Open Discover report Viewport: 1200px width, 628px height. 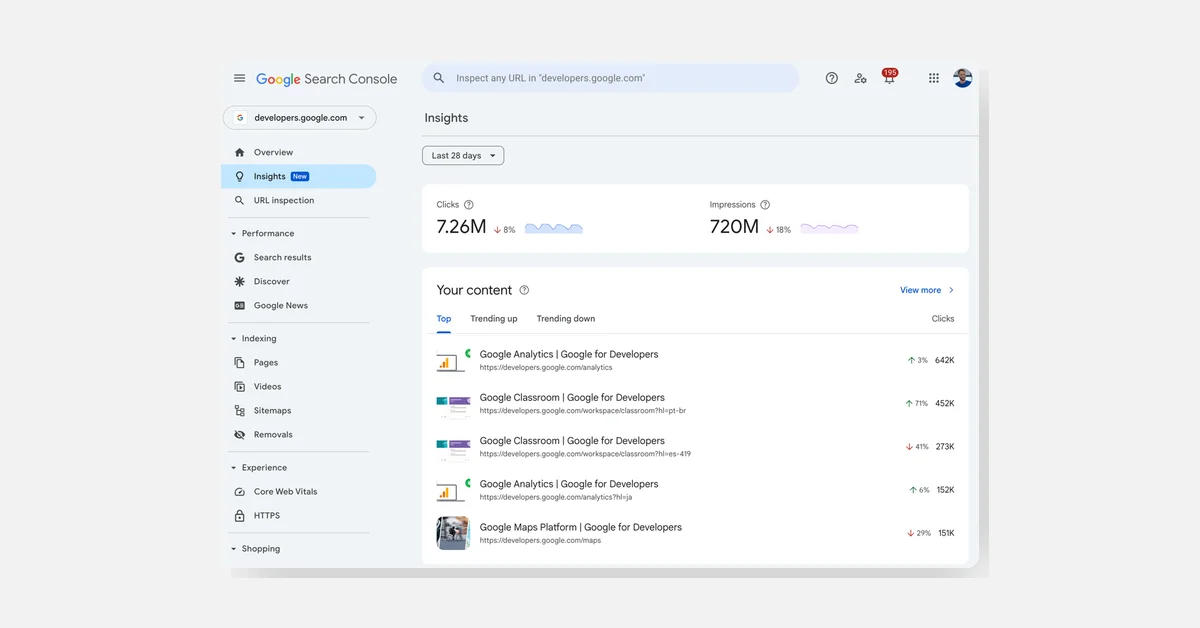298,281
